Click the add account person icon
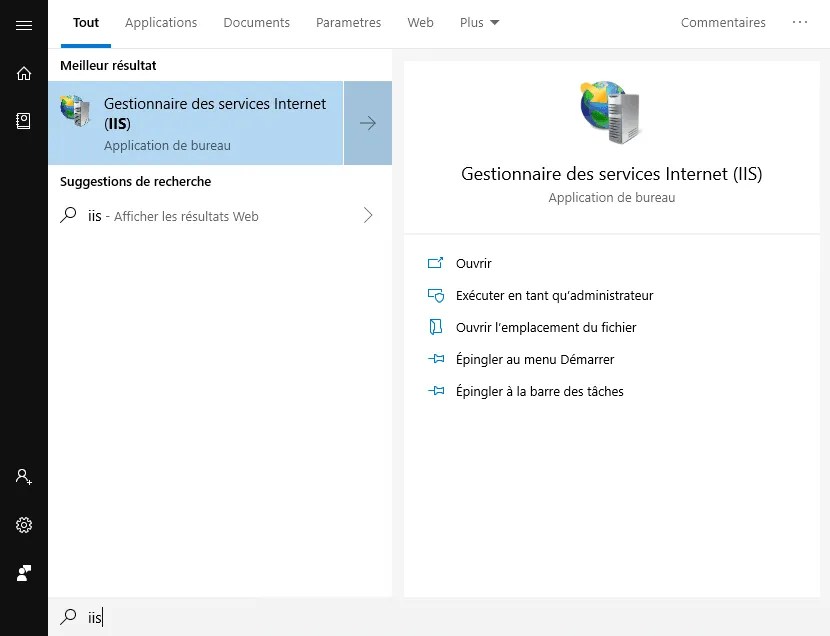 24,477
